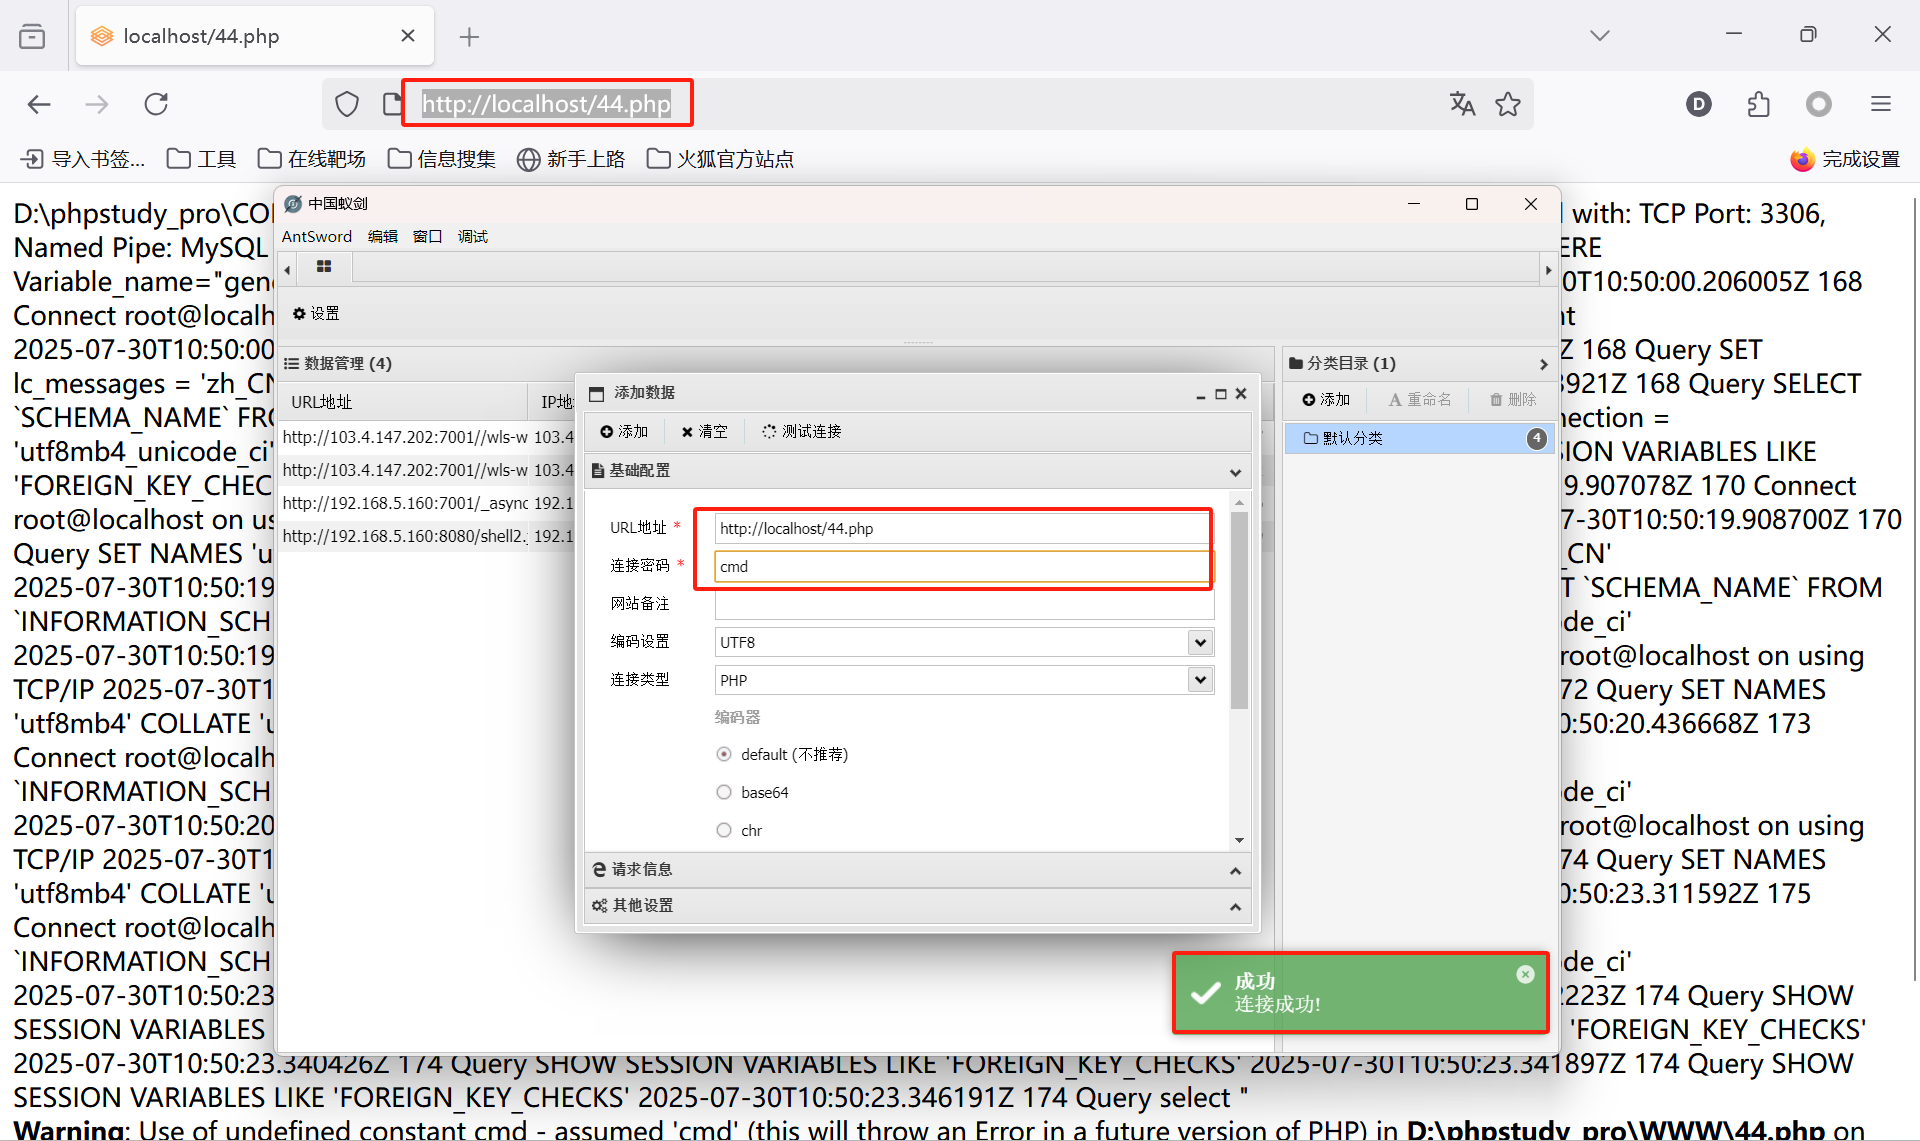Click the Firefox back arrow
1920x1141 pixels.
pos(39,104)
